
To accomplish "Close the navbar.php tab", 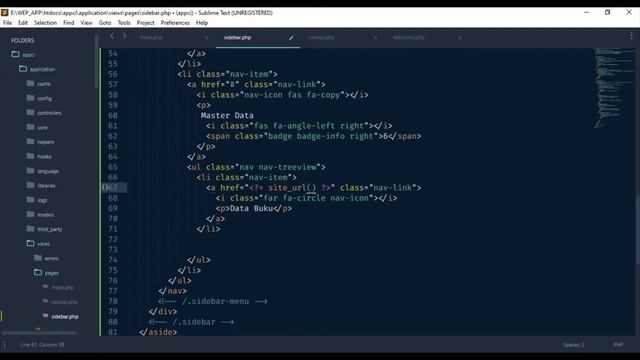I will coord(376,38).
